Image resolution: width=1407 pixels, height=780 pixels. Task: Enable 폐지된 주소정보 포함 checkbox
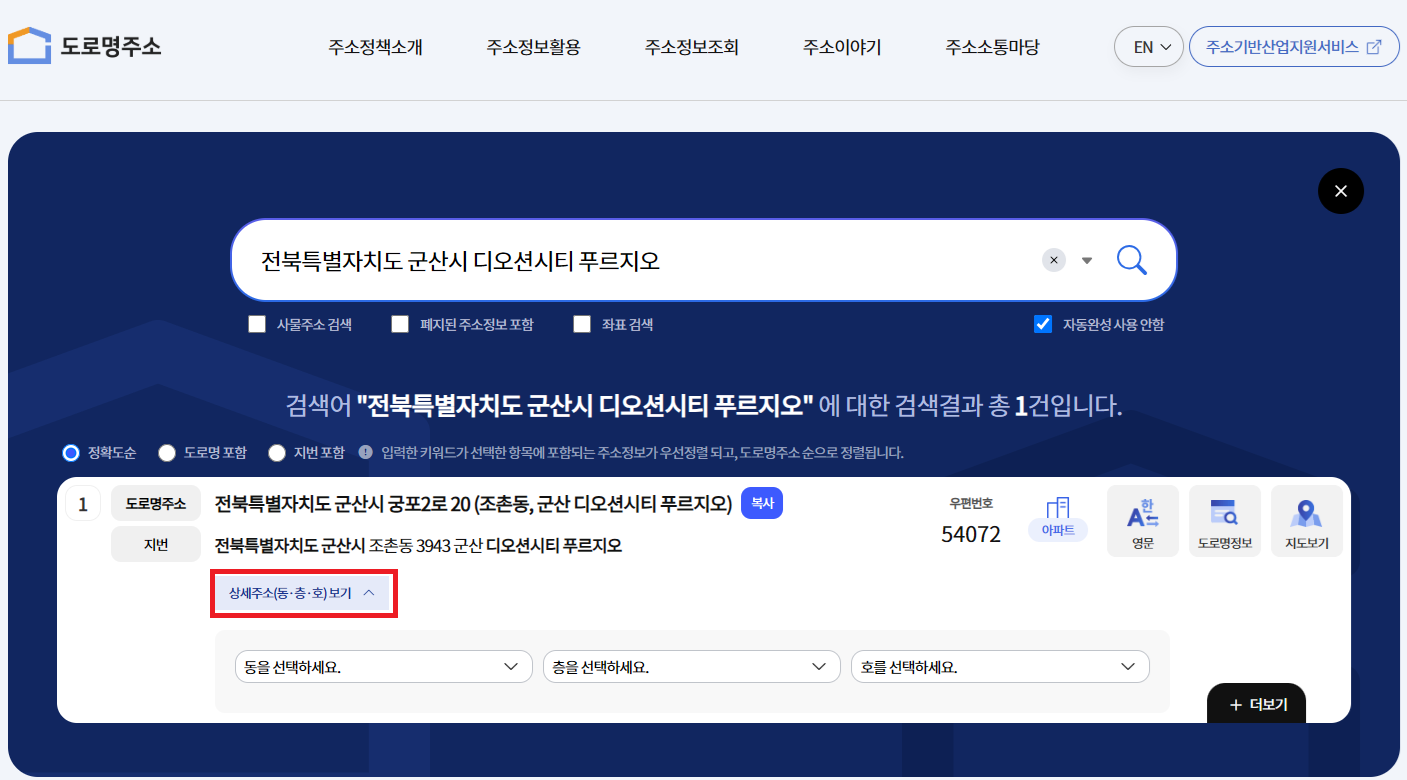point(400,324)
